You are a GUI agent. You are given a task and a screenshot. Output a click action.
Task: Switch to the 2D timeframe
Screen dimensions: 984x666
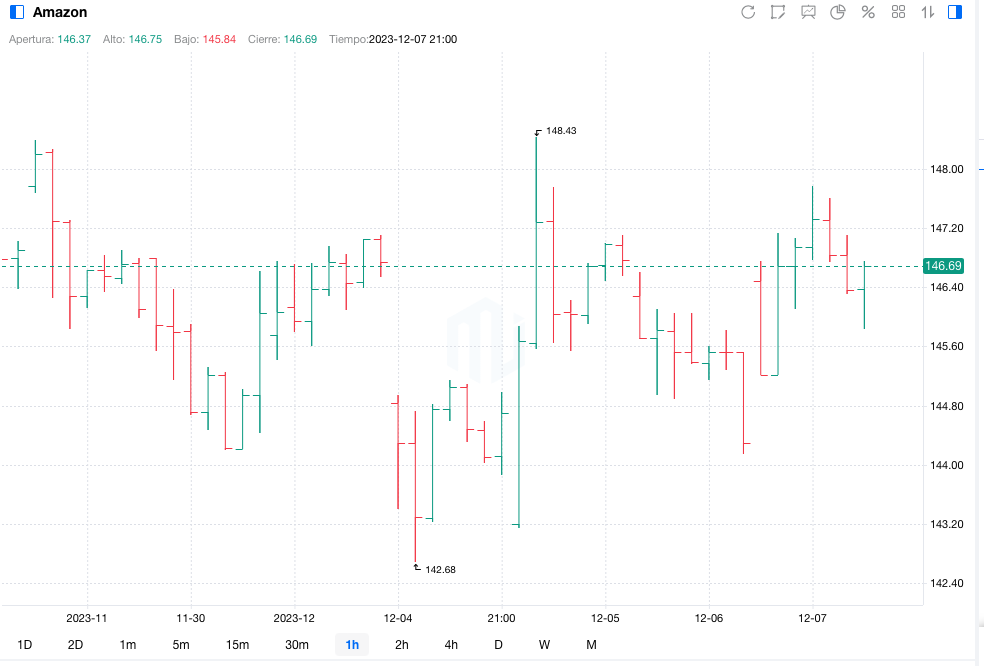(x=75, y=645)
